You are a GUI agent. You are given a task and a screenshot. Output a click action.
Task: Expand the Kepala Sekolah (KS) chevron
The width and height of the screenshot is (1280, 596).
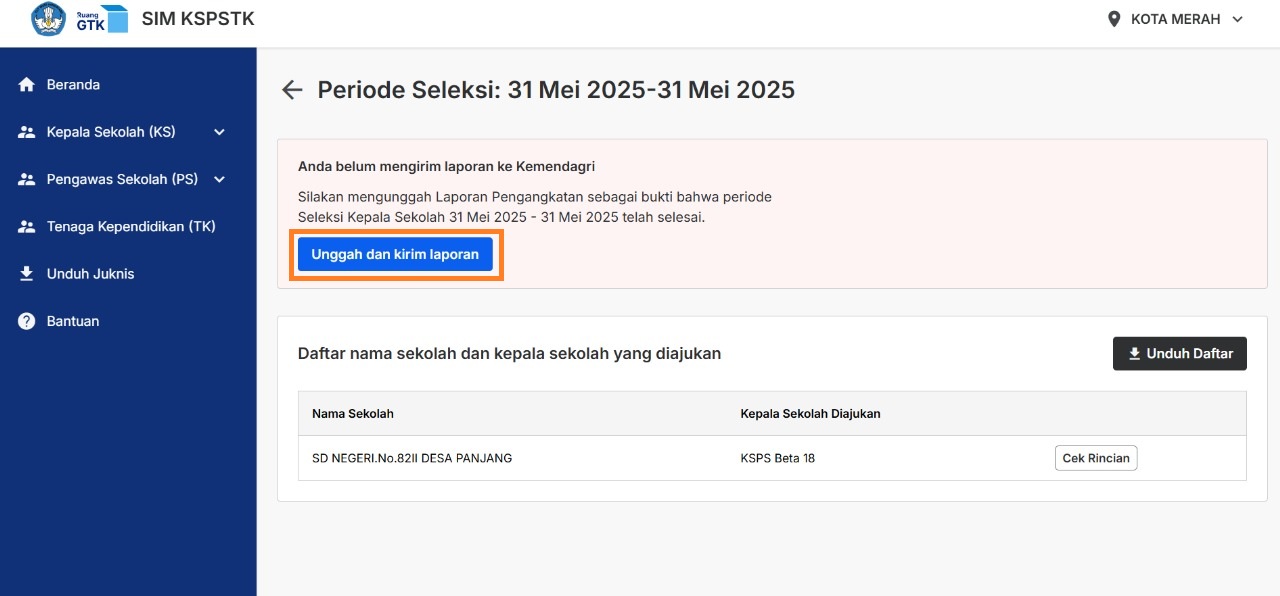(219, 132)
